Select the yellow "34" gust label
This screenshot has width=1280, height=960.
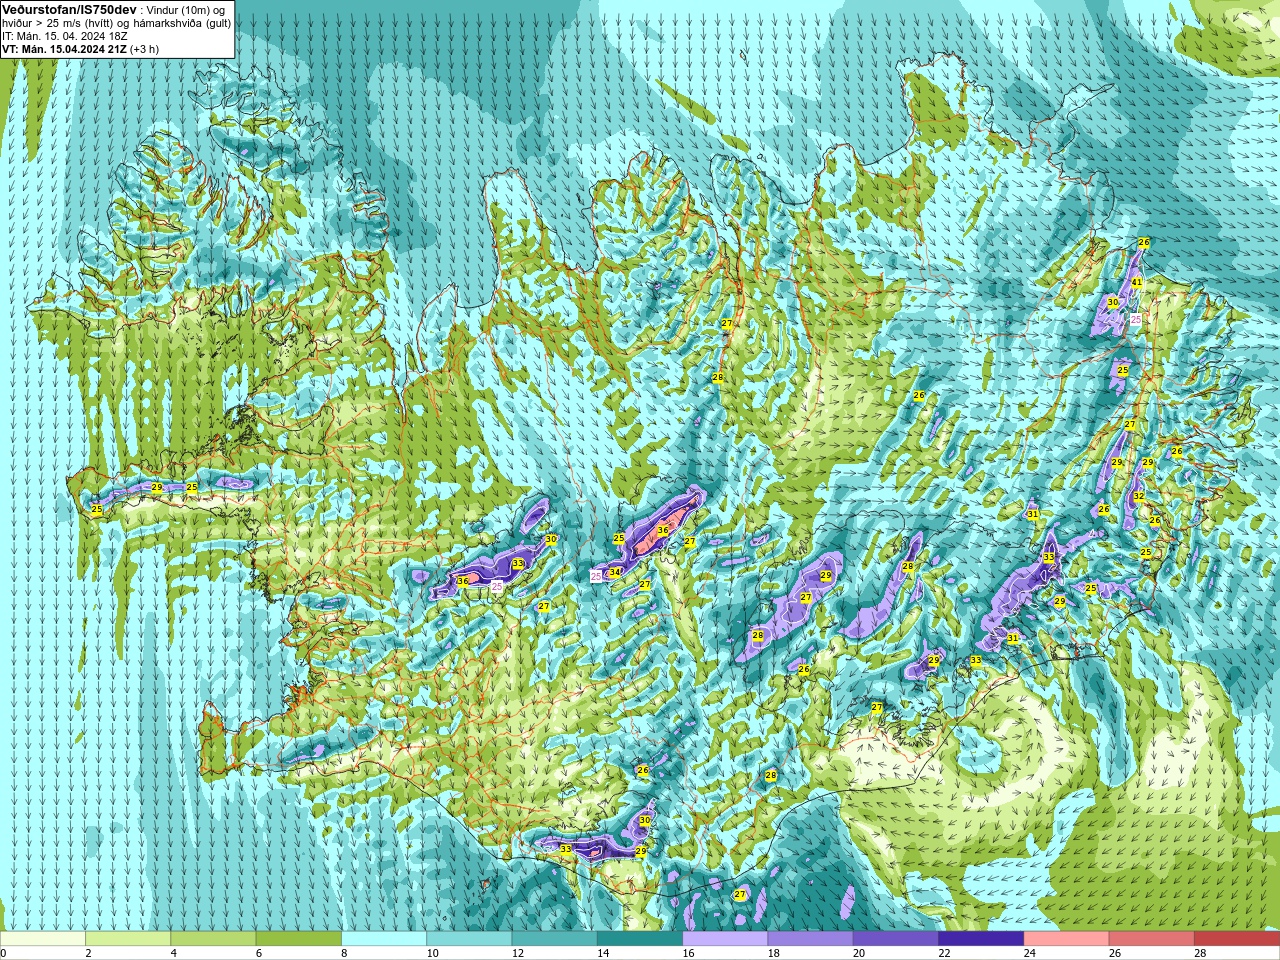[x=615, y=572]
